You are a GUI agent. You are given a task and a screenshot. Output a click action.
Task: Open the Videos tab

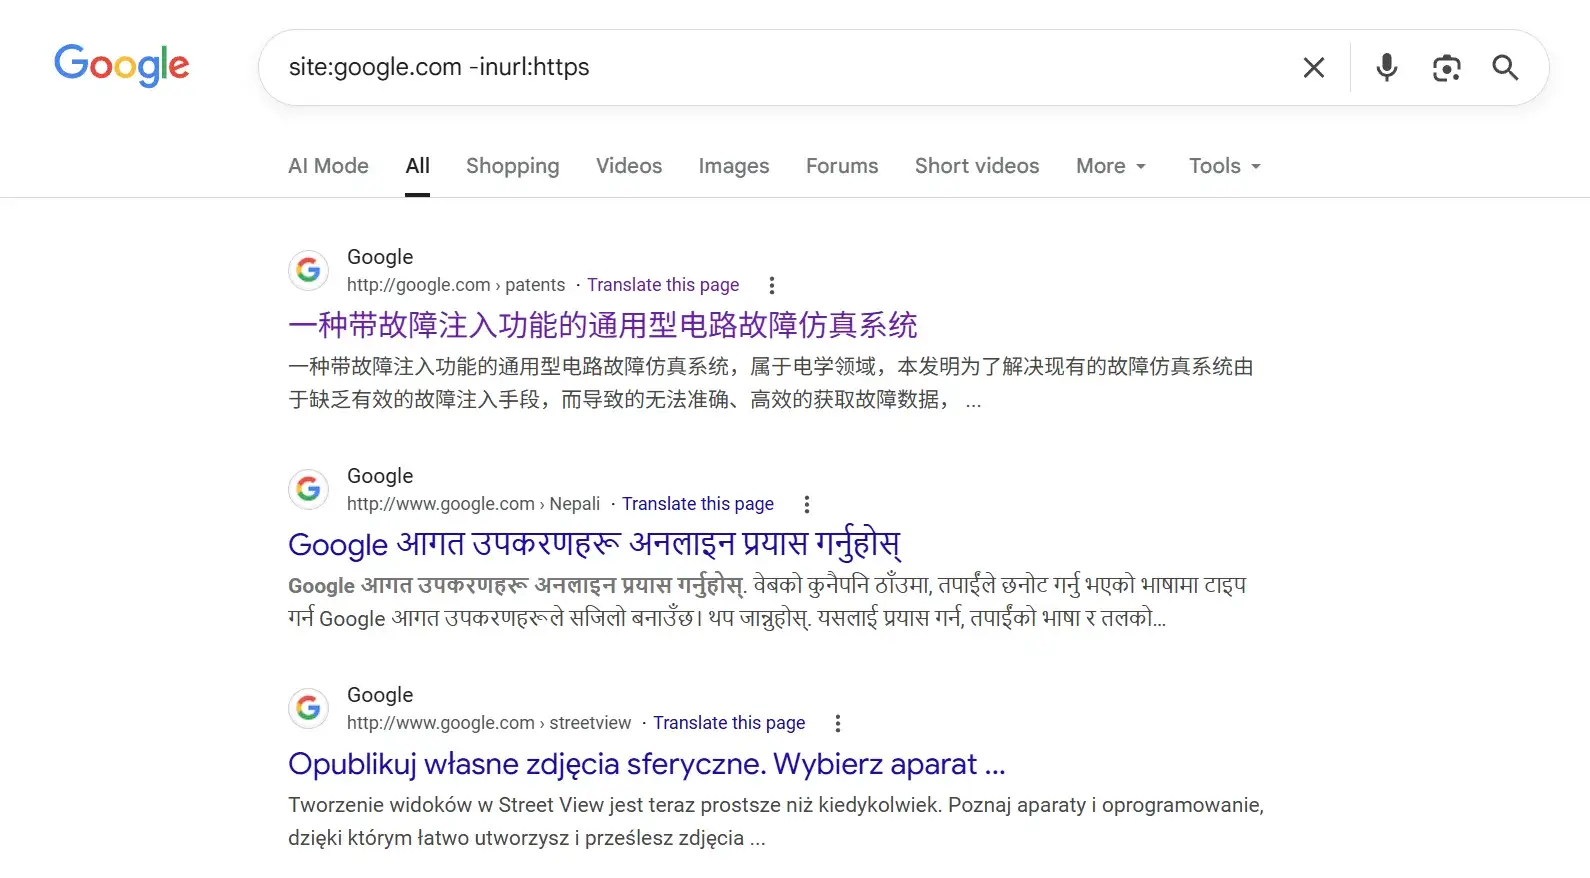point(629,166)
